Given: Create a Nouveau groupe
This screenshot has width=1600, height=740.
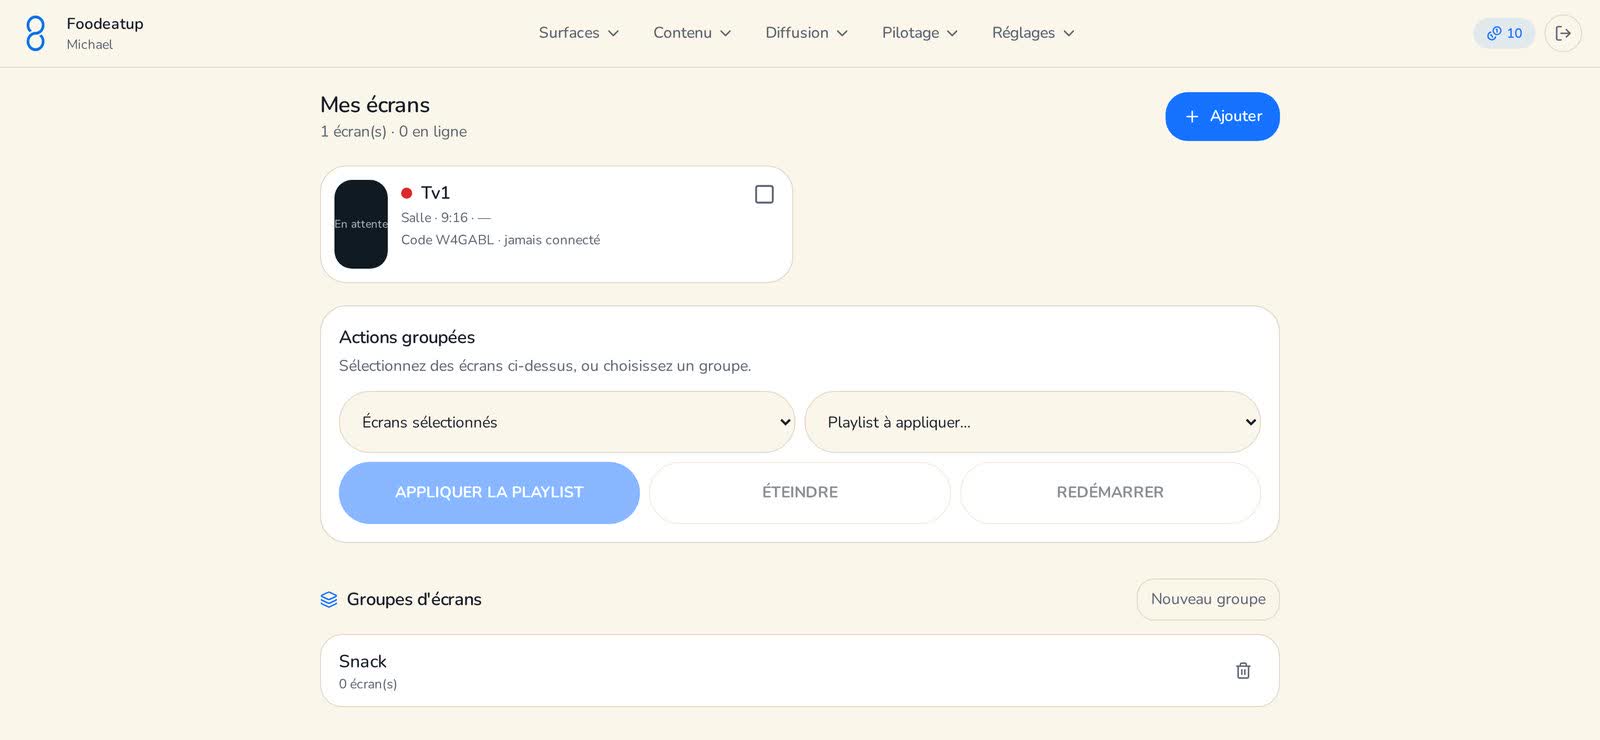Looking at the screenshot, I should pos(1208,600).
